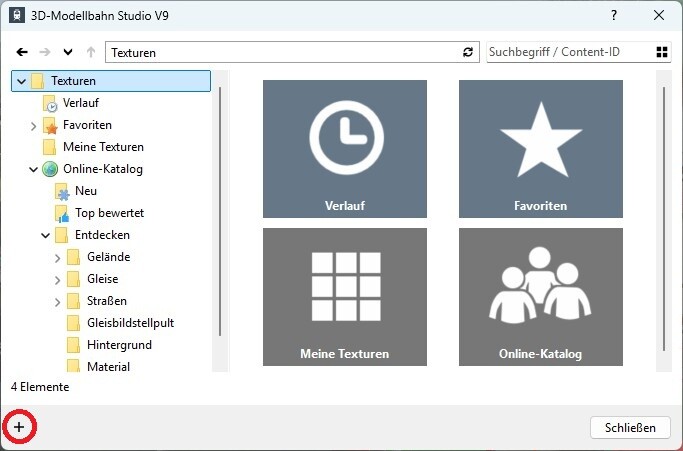
Task: Select Verlauf in the folder tree
Action: tap(81, 103)
